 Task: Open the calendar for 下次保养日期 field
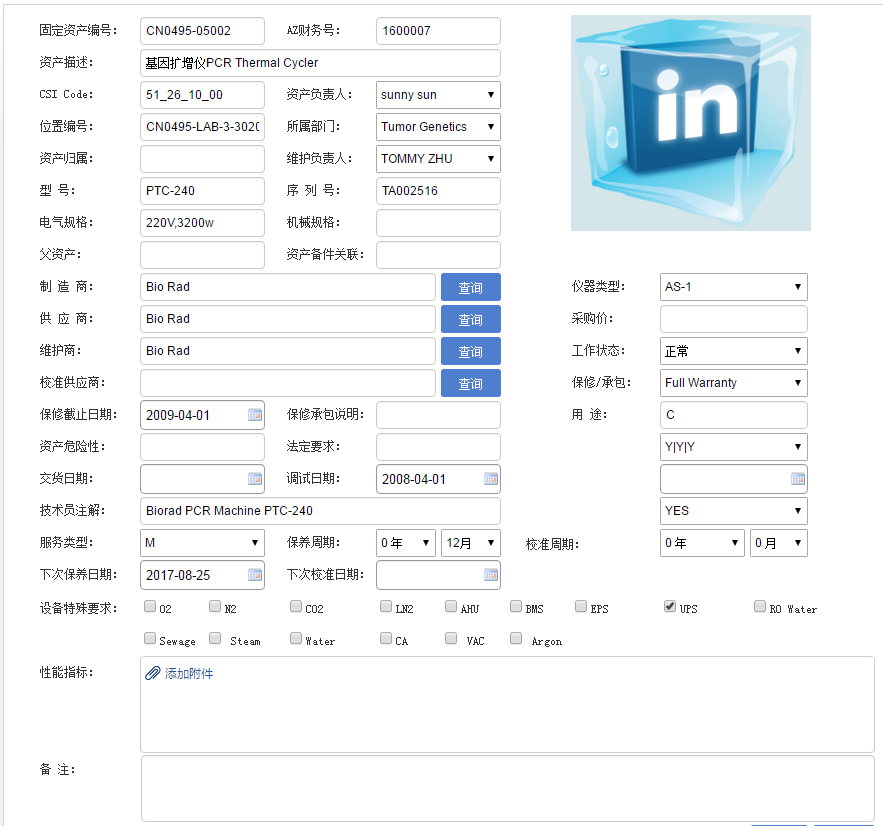point(255,575)
